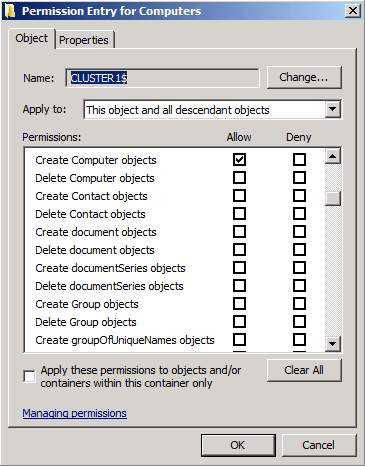
Task: Check Allow for Delete Computer objects
Action: pos(239,178)
